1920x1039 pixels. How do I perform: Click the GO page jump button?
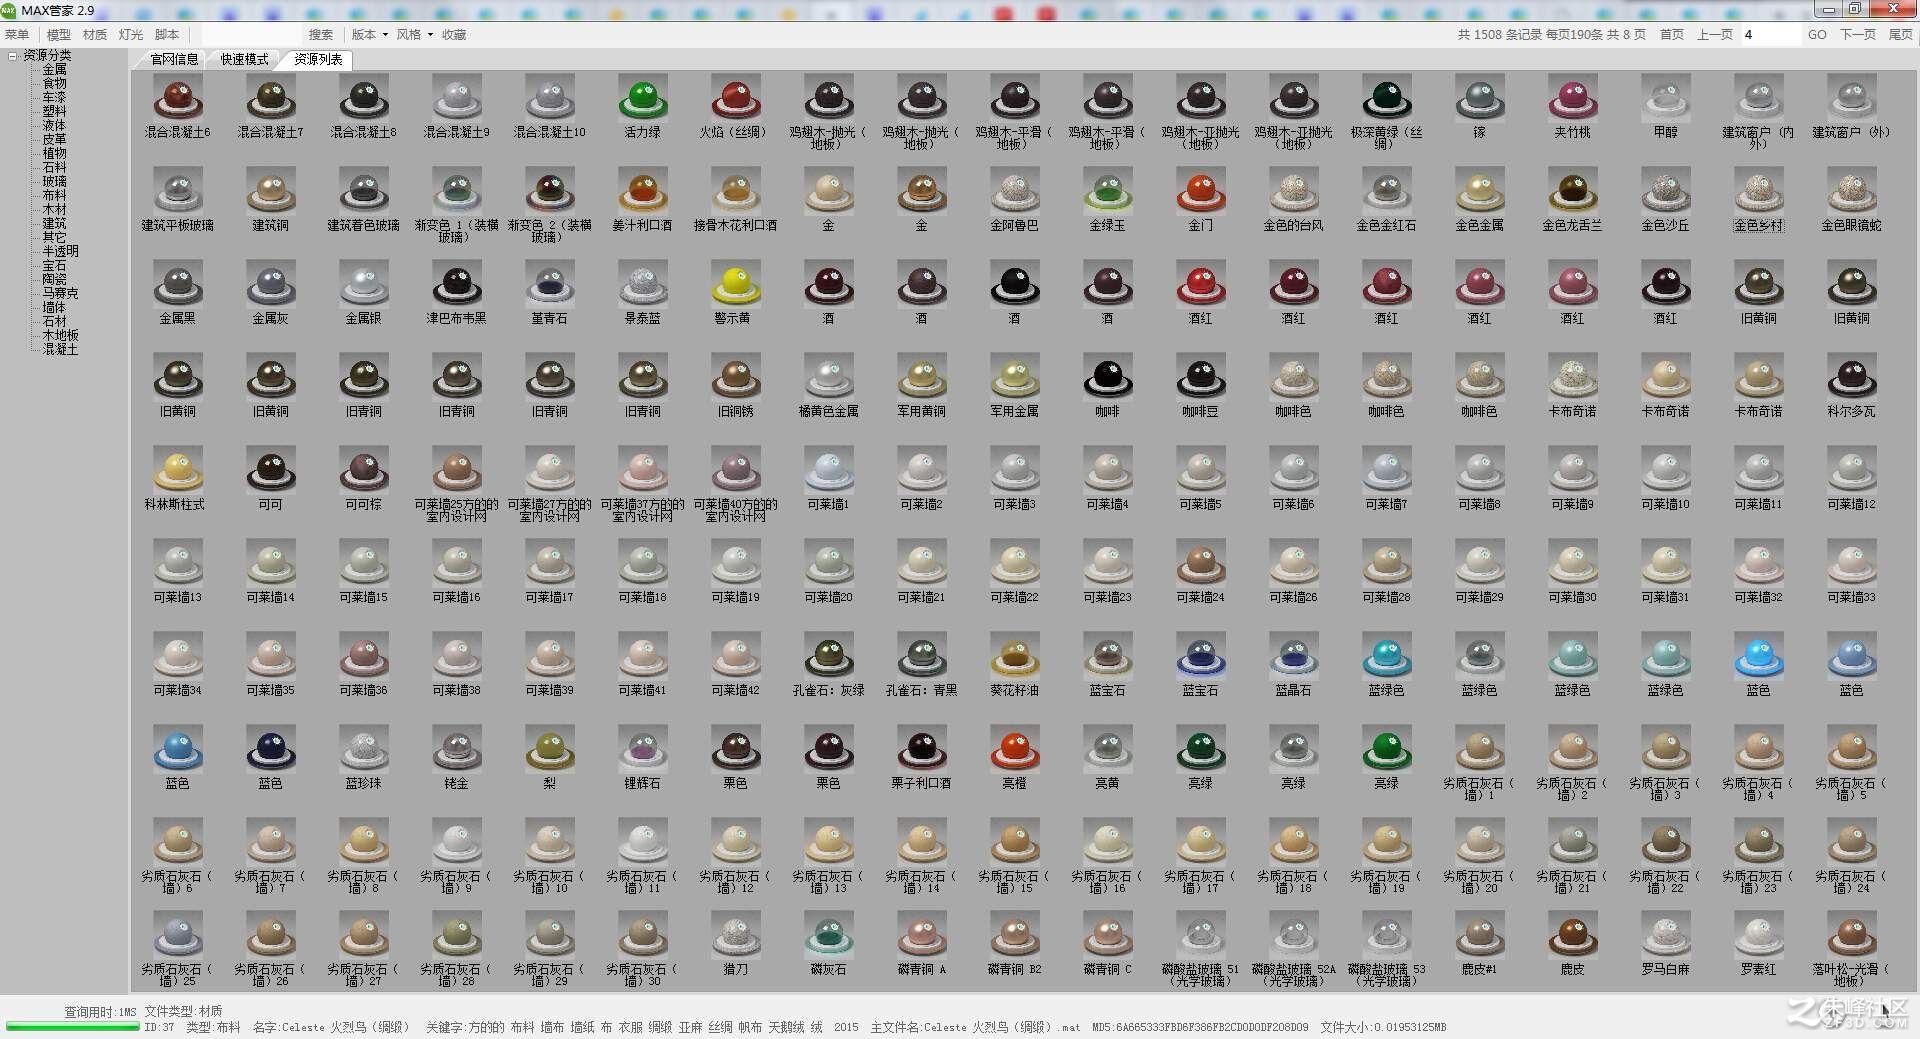(1816, 34)
